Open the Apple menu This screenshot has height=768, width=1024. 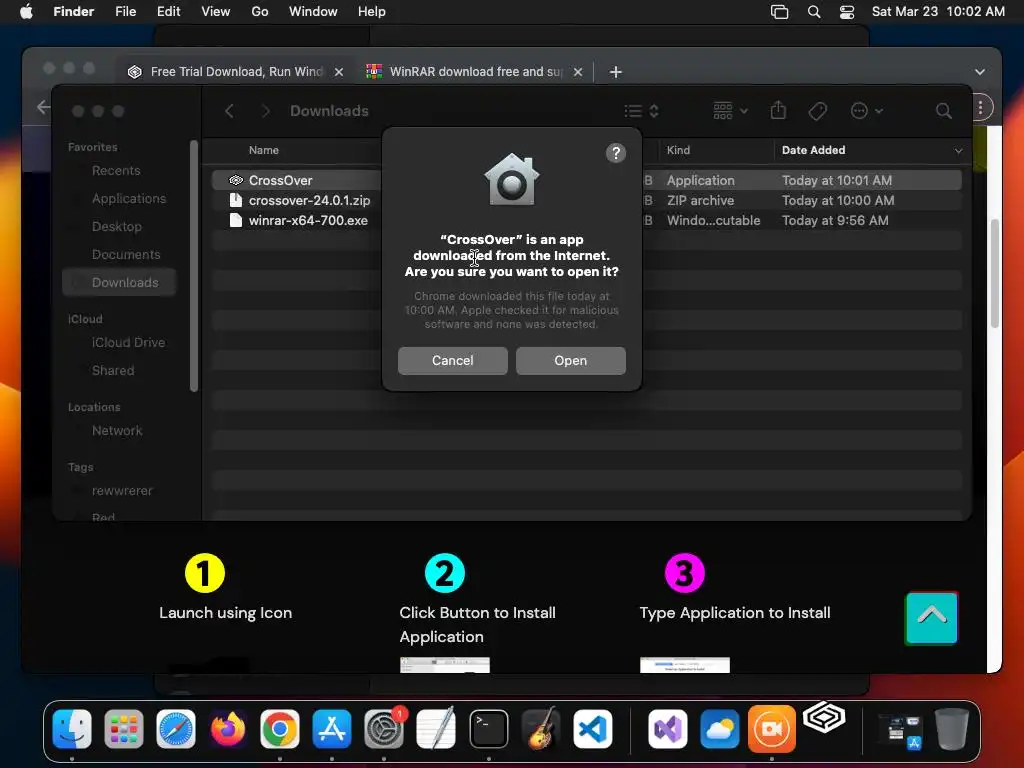[x=26, y=12]
